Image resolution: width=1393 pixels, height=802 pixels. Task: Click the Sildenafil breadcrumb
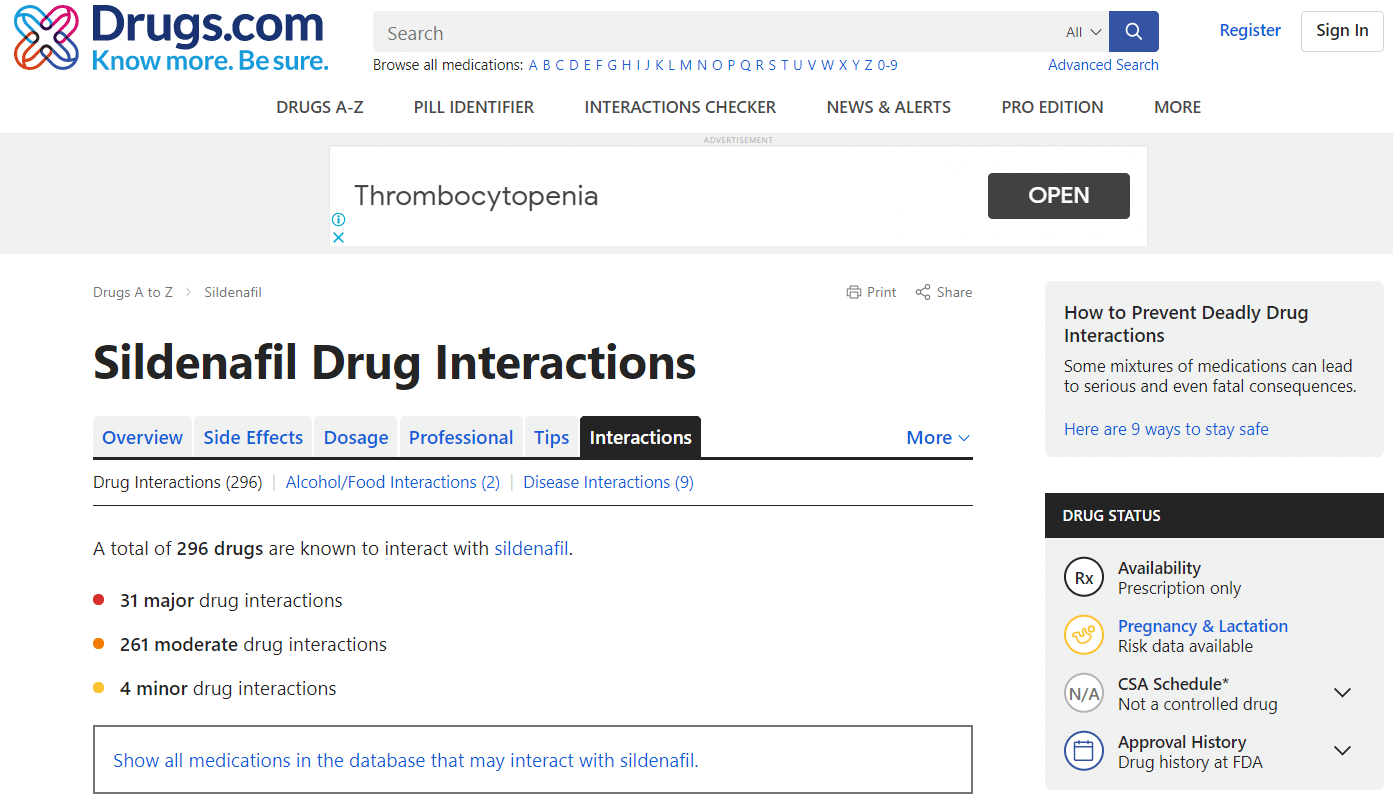click(x=233, y=292)
